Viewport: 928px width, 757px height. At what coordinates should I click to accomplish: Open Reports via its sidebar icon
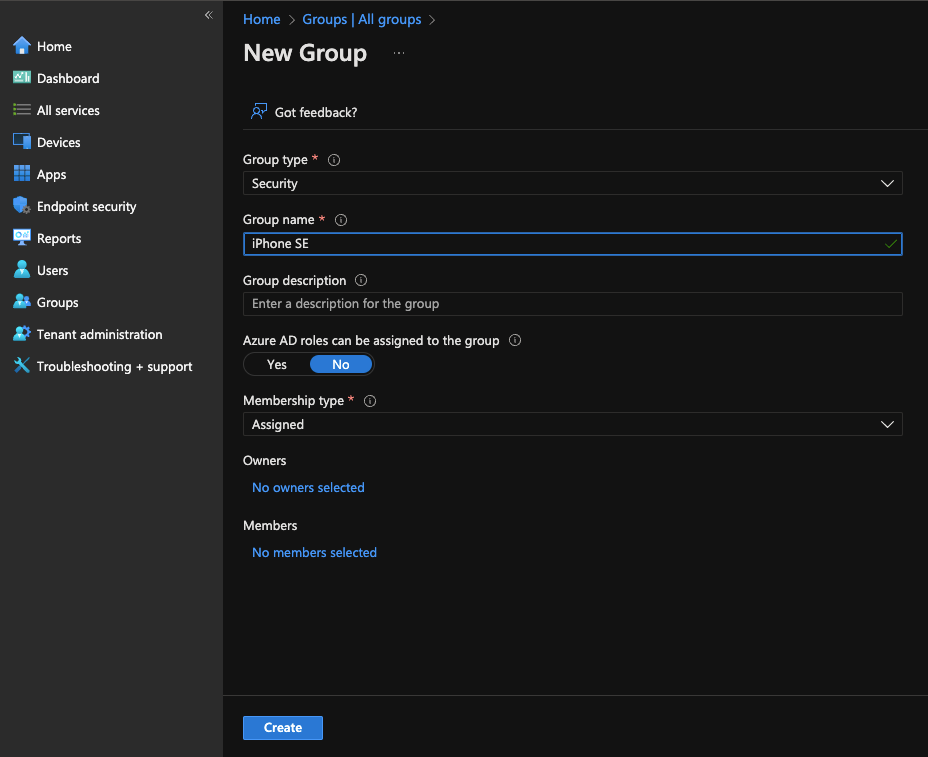[21, 238]
